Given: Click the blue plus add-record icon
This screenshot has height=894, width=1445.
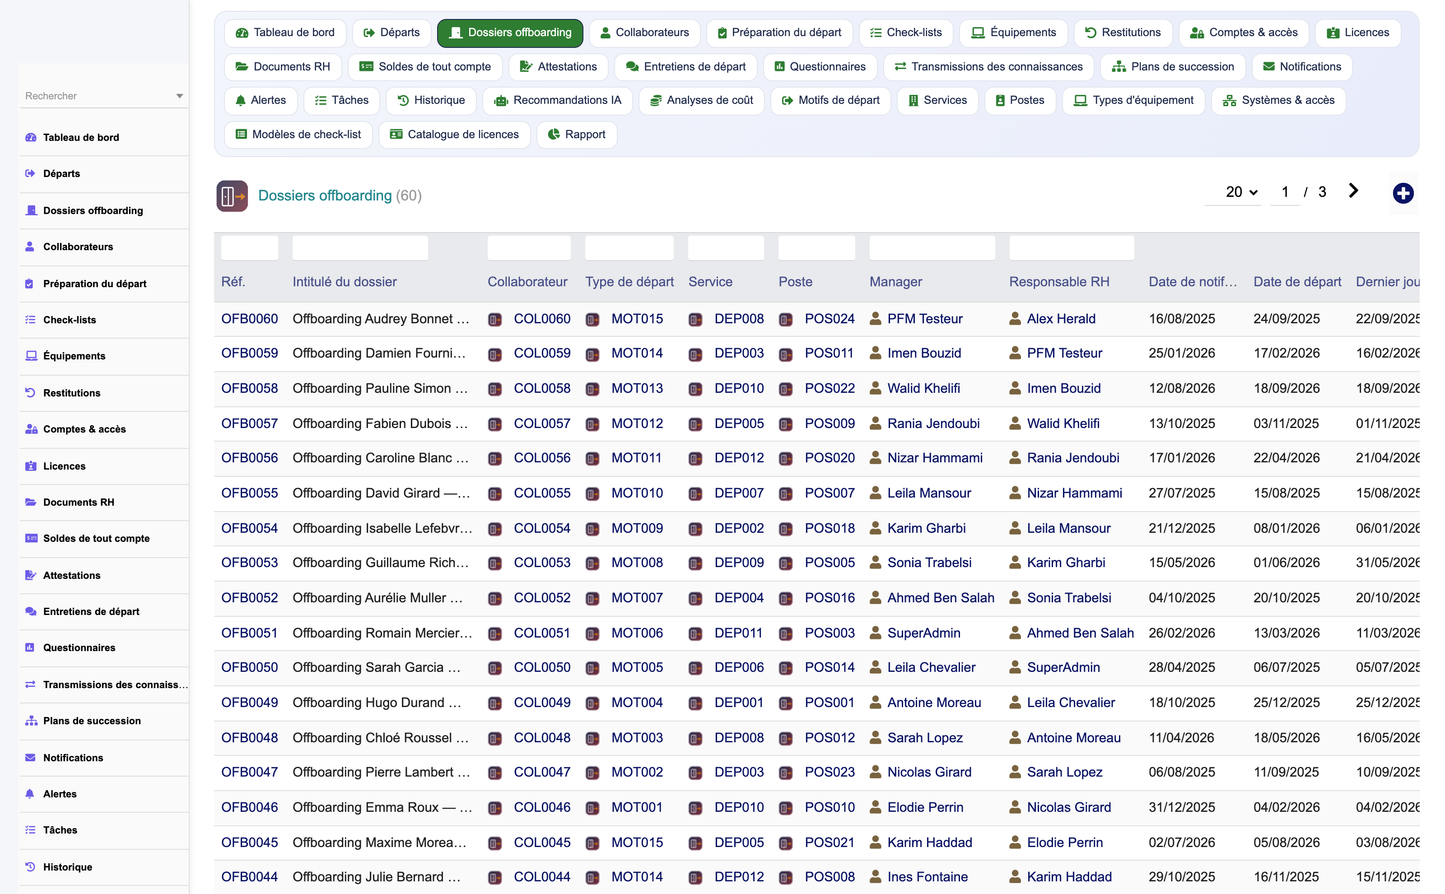Looking at the screenshot, I should (1403, 193).
